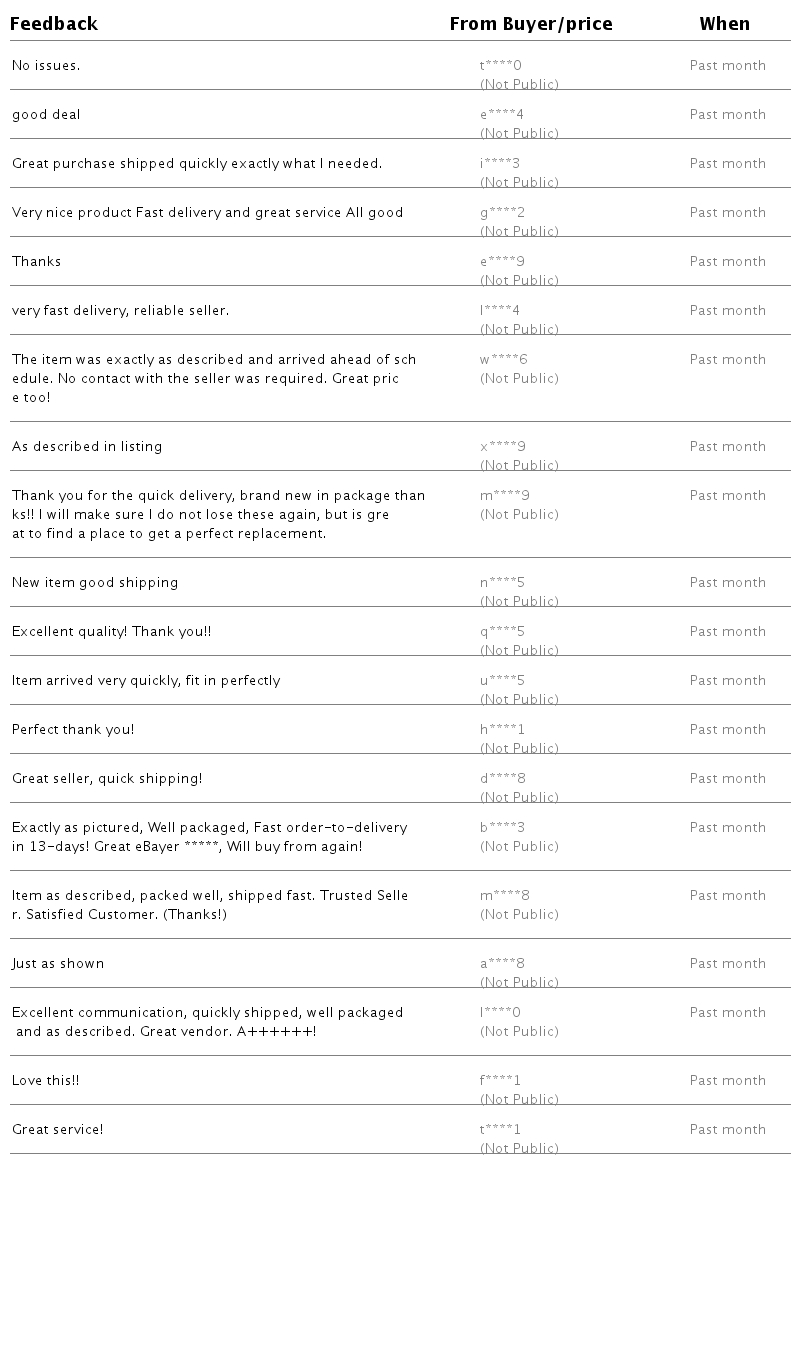Open buyer t****0 profile
800x1368 pixels.
501,66
